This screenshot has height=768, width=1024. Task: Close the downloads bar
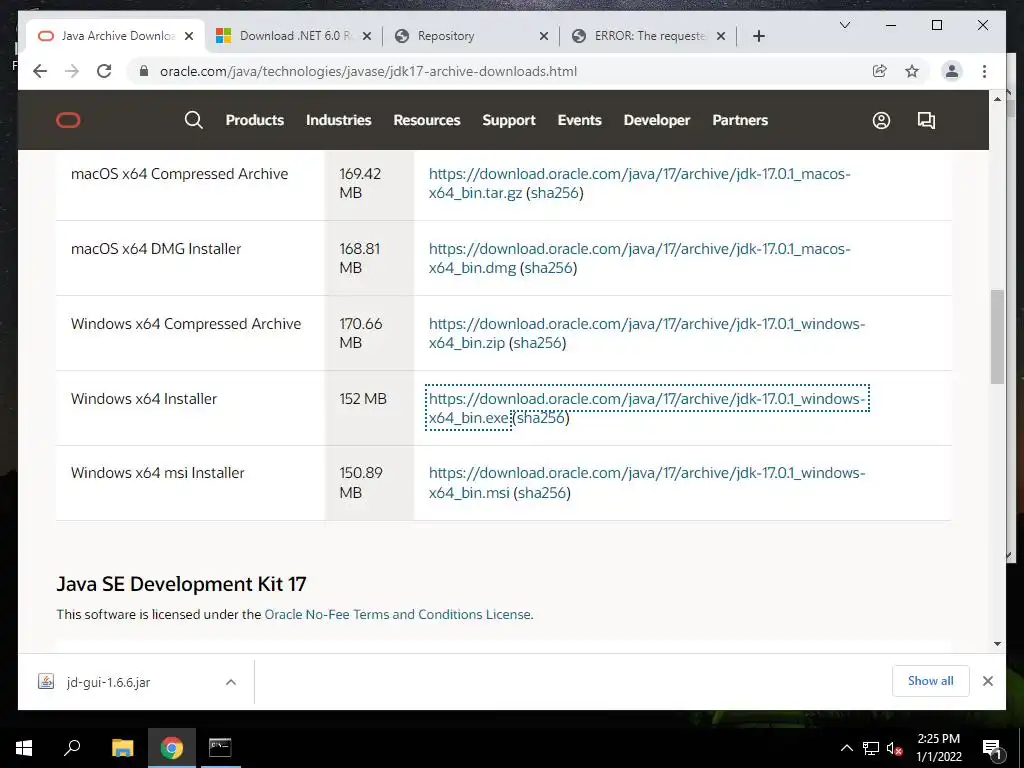(987, 681)
